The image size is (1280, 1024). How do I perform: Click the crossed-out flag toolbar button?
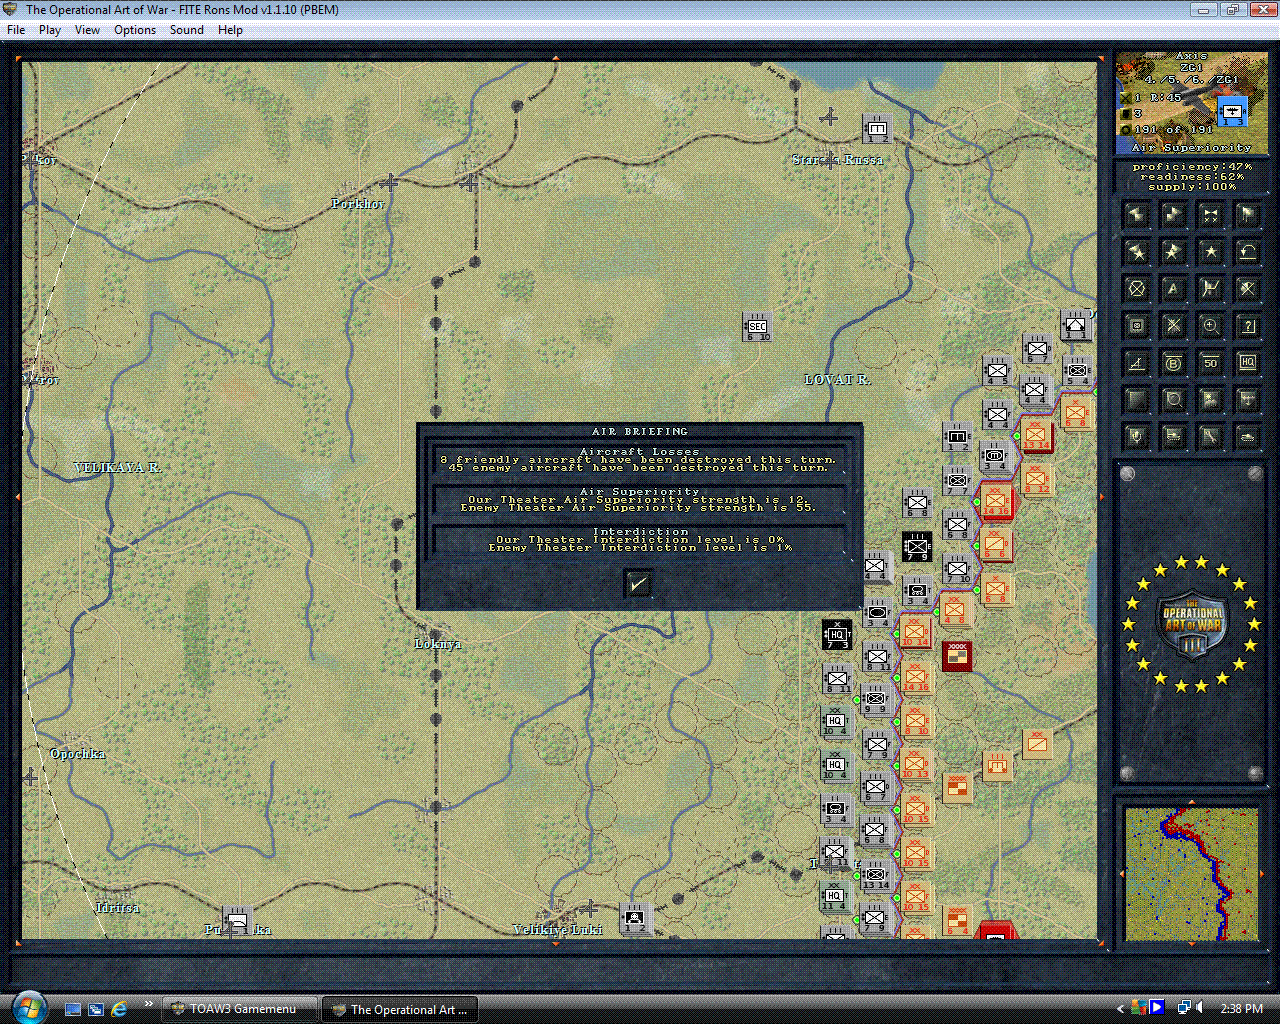[x=1247, y=289]
